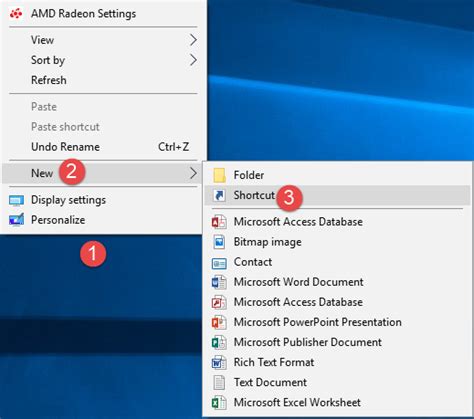The image size is (474, 419).
Task: Click the Contact card icon
Action: [219, 263]
